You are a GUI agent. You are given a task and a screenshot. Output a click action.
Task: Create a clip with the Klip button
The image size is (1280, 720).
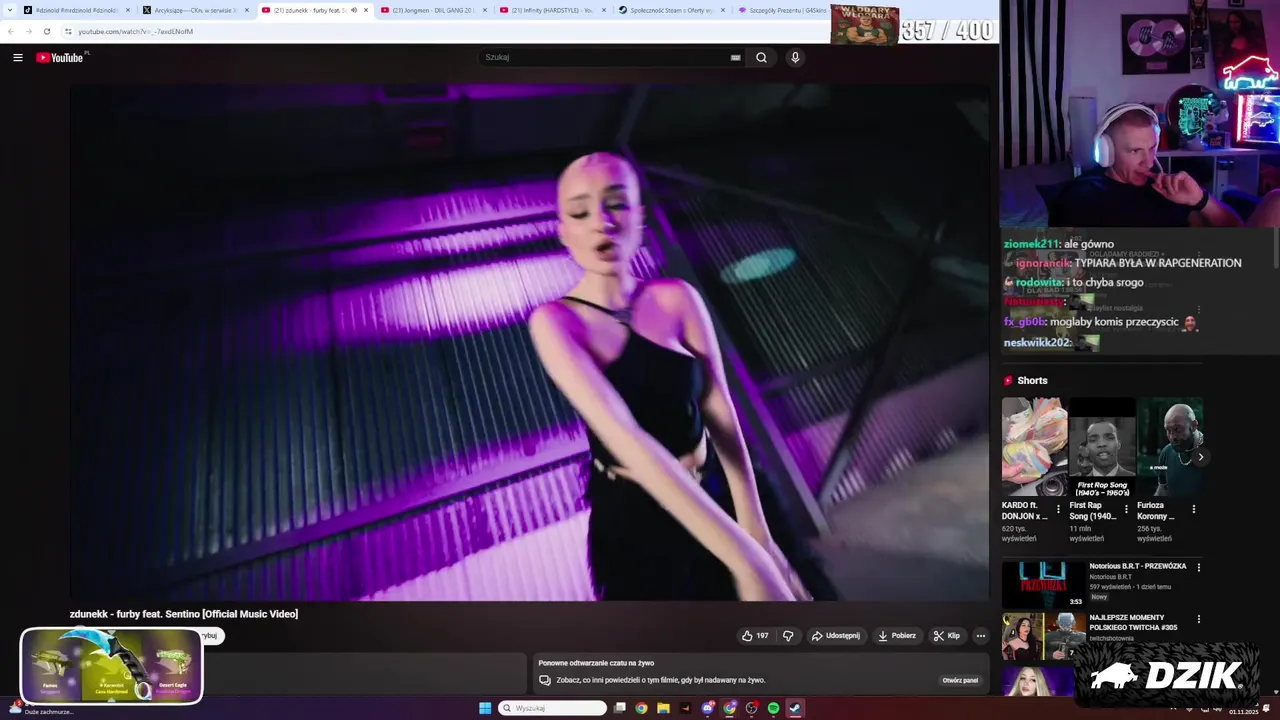click(947, 636)
